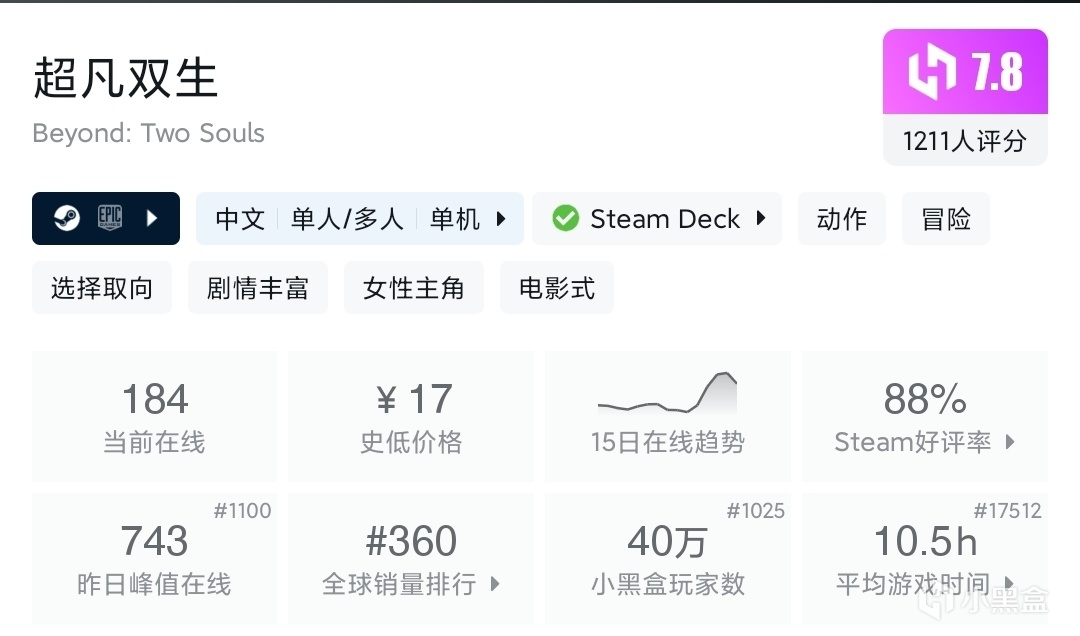Viewport: 1080px width, 636px height.
Task: Open 全球销量排行 ranking arrow
Action: (x=495, y=584)
